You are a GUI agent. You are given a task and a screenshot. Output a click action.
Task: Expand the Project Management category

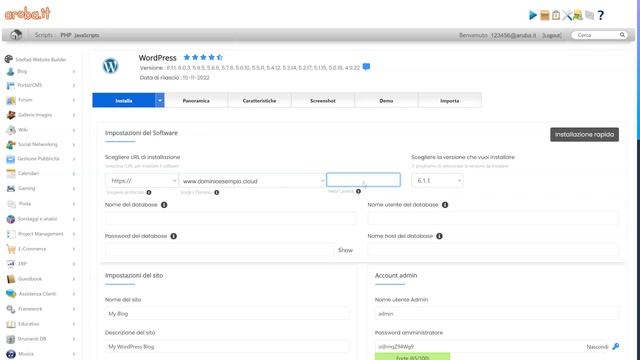pos(74,234)
